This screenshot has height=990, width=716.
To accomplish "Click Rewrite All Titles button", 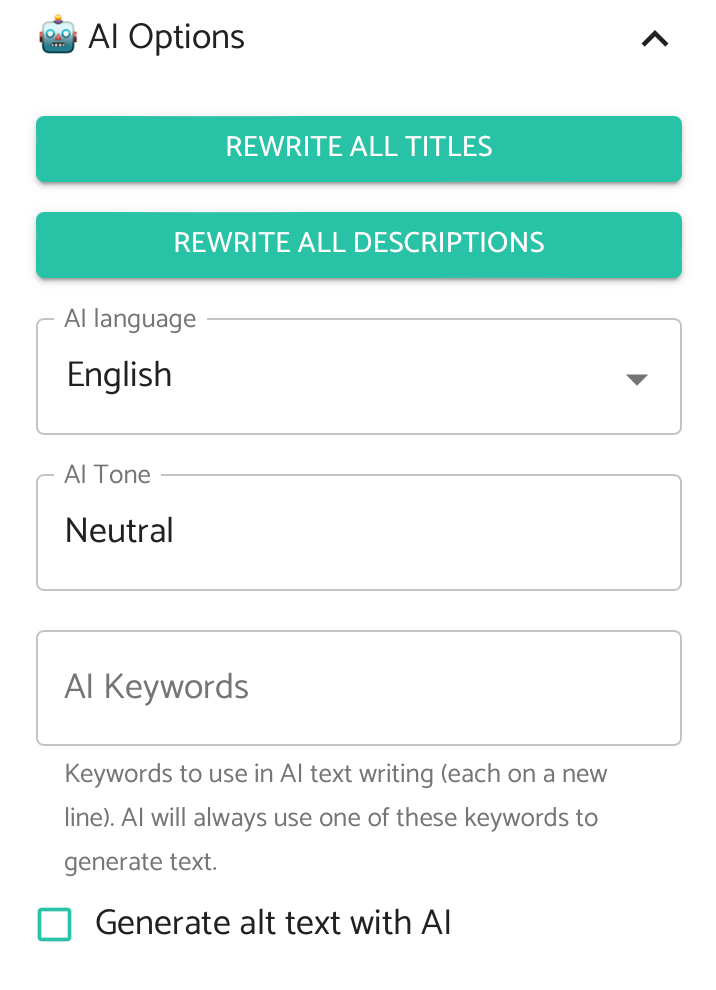I will [359, 148].
